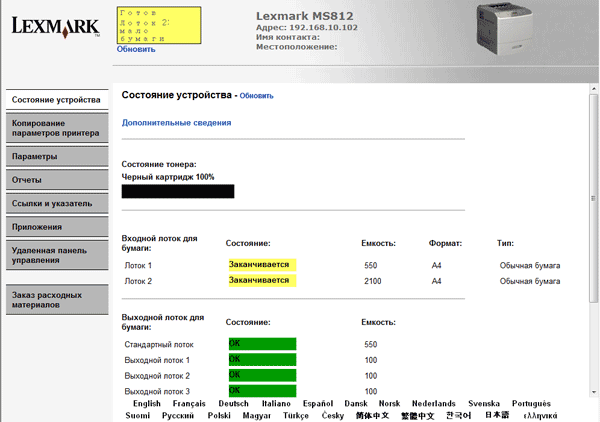This screenshot has width=600, height=422.
Task: Click the vertical scrollbar thumb
Action: tap(593, 199)
